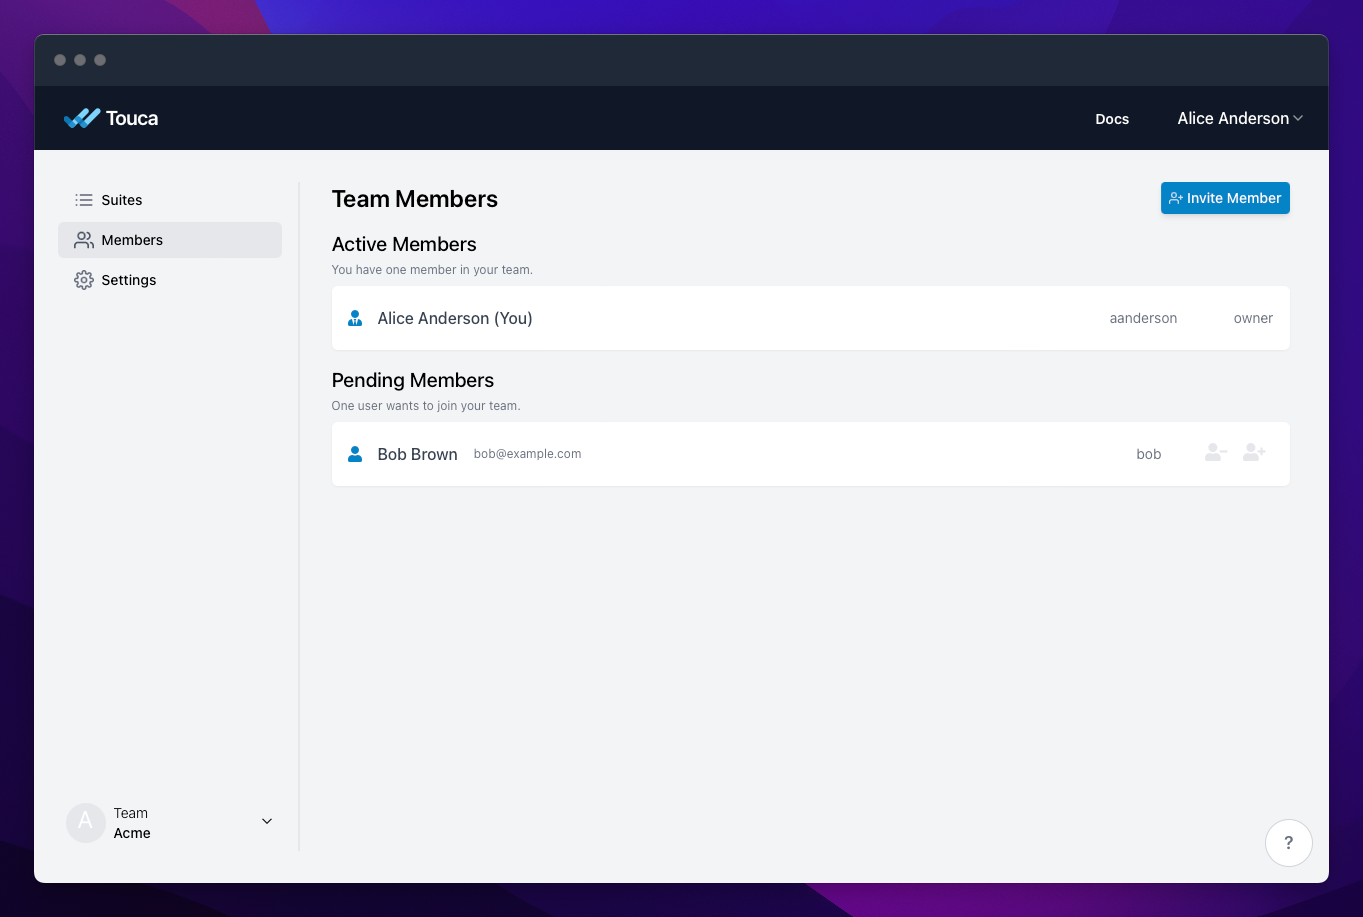Click 'One user wants to join your team.'
Viewport: 1363px width, 917px height.
[x=426, y=406]
